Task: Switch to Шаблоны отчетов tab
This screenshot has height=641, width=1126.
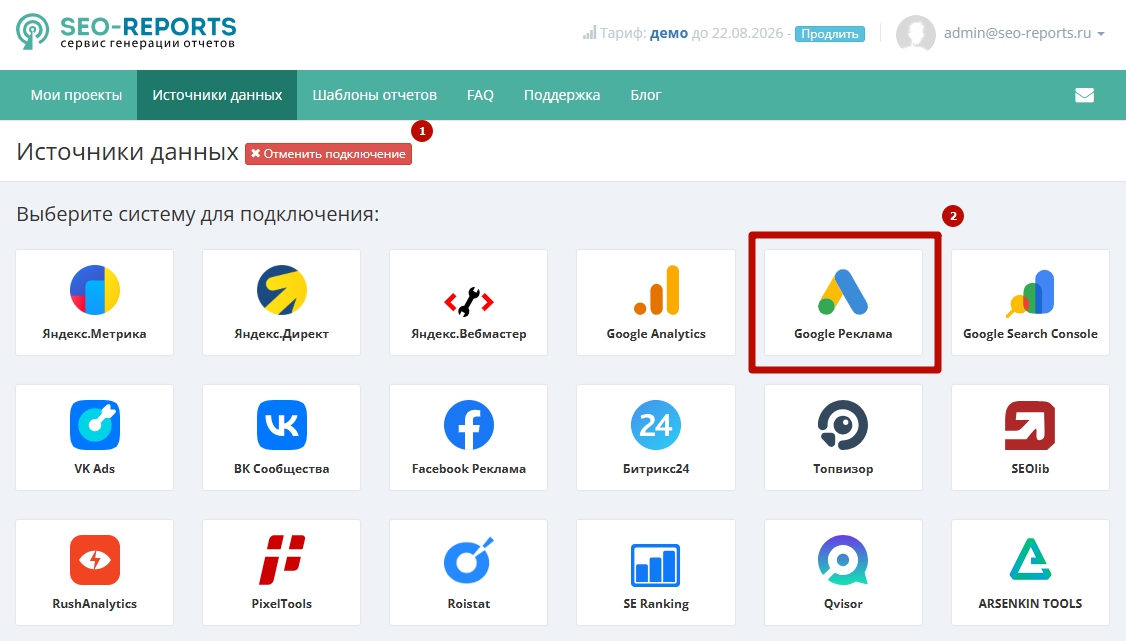Action: pos(374,95)
